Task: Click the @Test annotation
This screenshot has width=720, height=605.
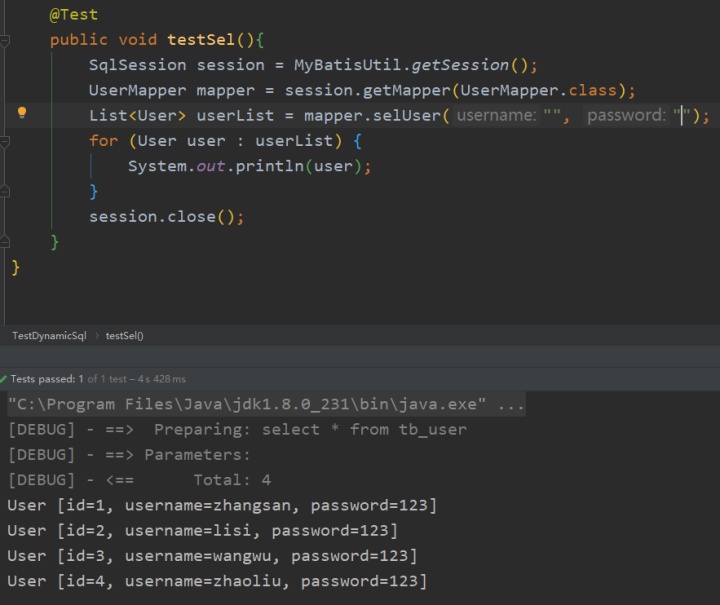Action: click(73, 15)
